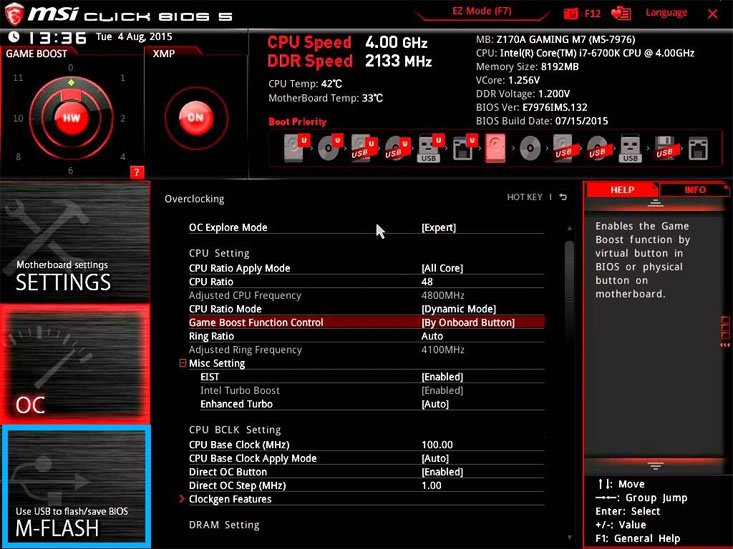Click the F12 screenshot label
The image size is (733, 549).
(592, 14)
